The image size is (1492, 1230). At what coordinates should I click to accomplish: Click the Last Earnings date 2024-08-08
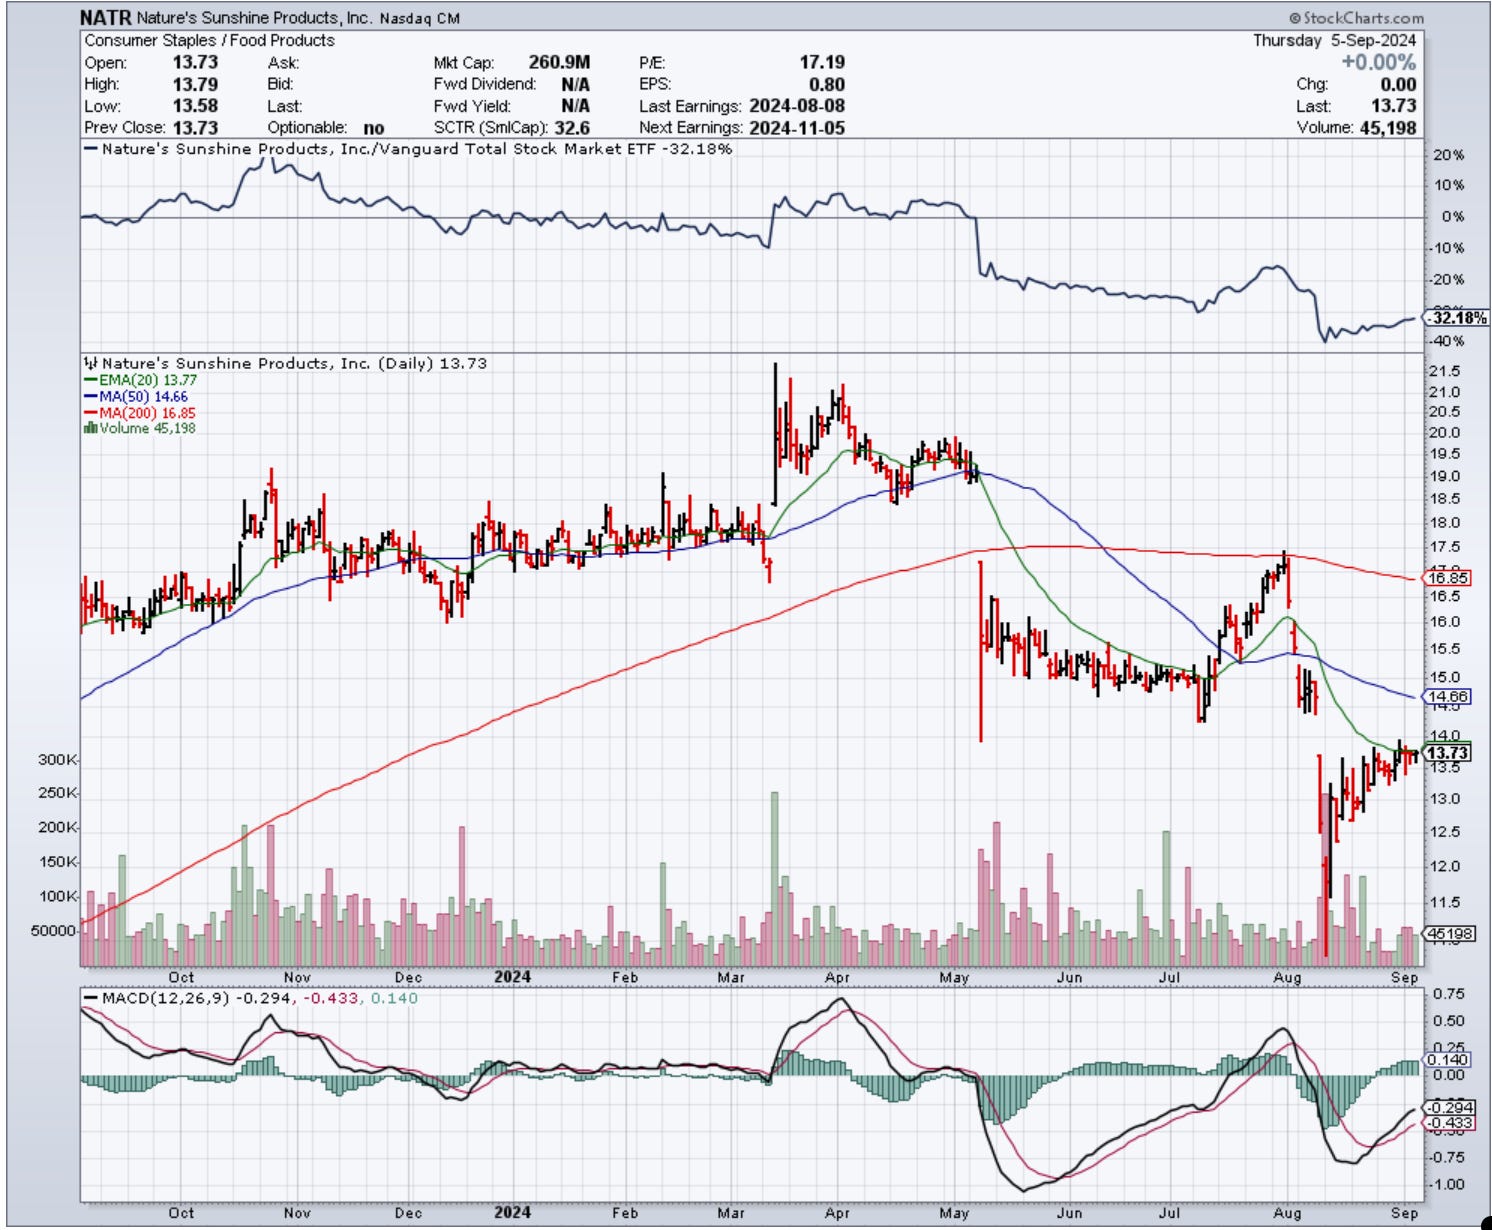[x=796, y=106]
